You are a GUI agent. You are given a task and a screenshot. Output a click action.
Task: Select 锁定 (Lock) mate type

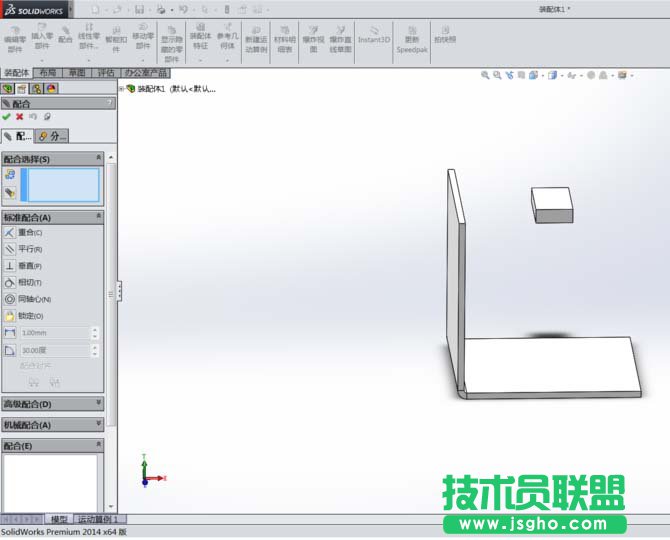tap(24, 316)
